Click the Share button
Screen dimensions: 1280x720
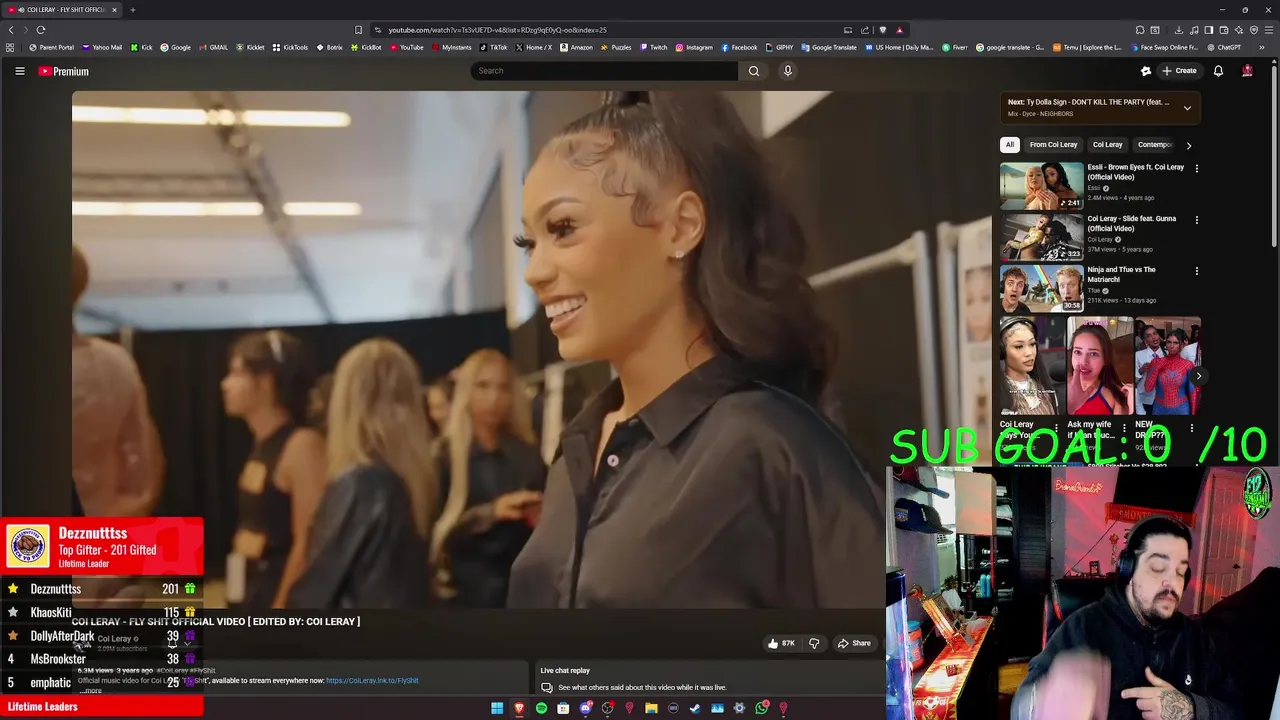(x=854, y=643)
